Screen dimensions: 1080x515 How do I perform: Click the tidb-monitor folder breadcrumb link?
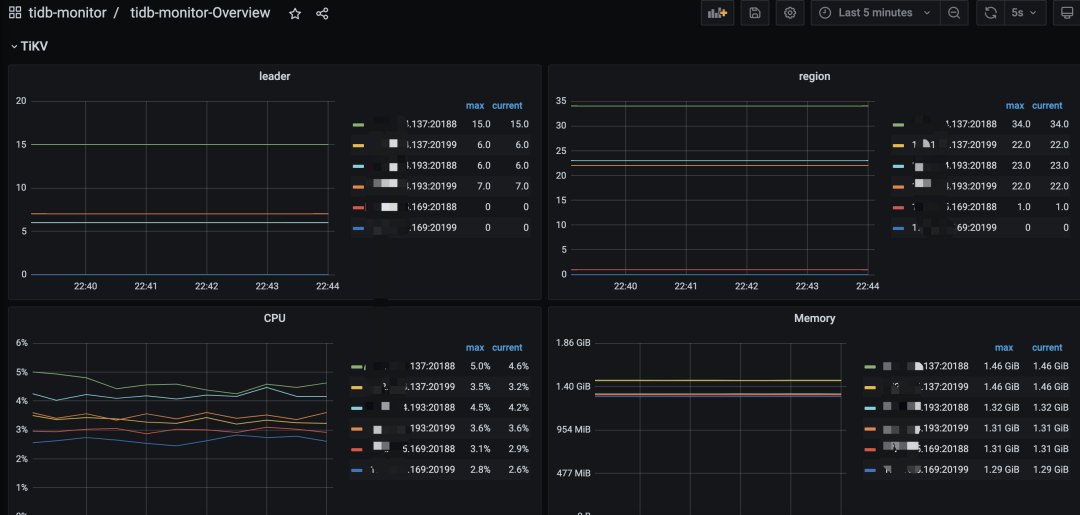(67, 13)
